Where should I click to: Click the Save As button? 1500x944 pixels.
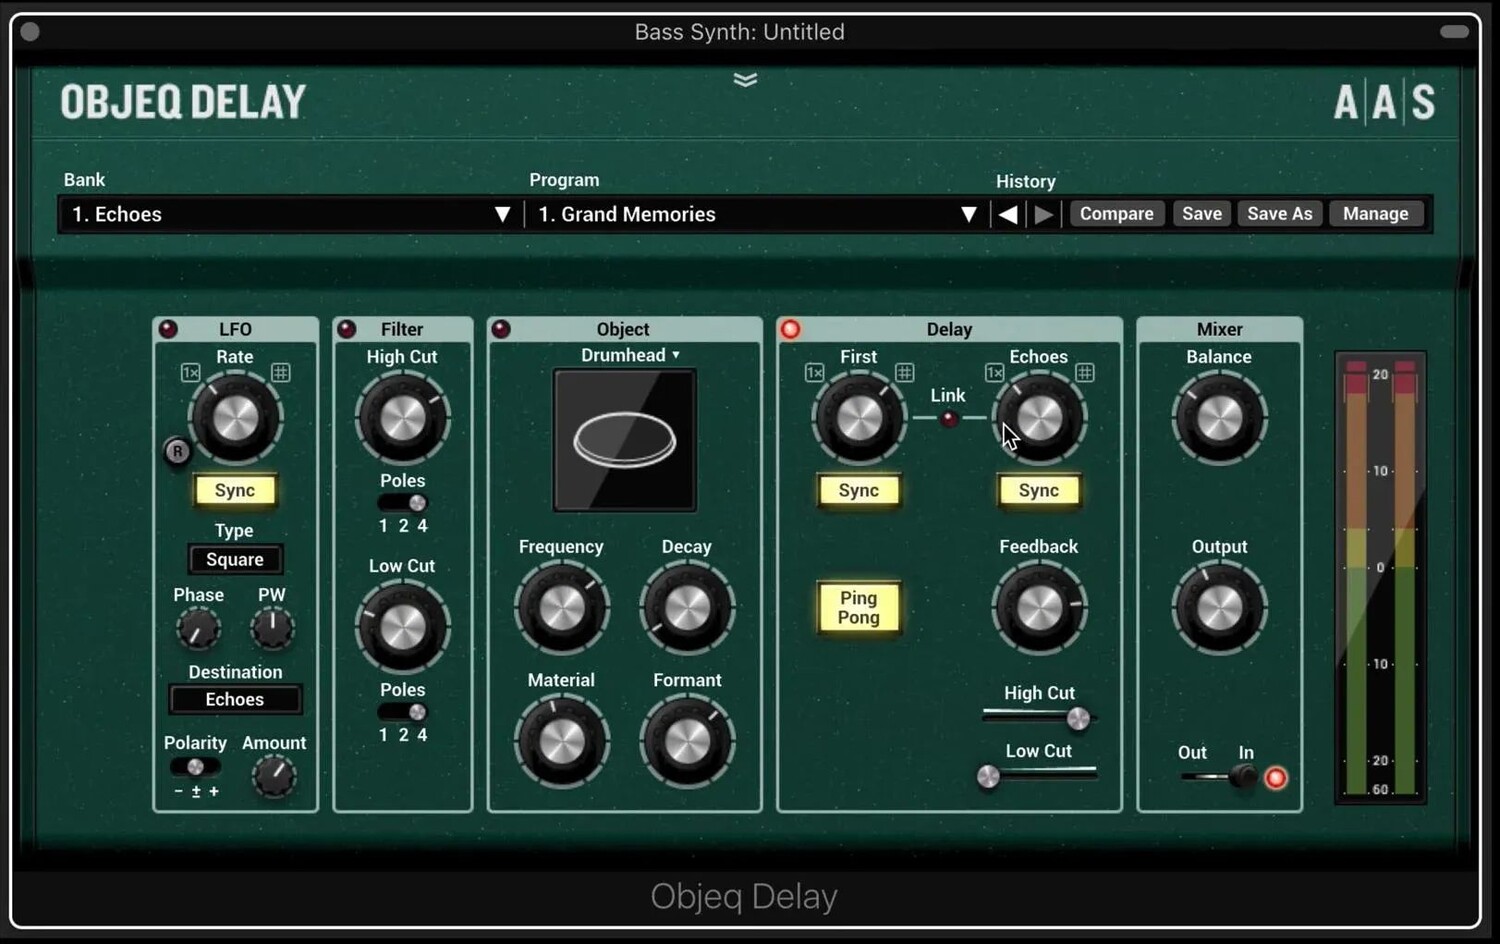pyautogui.click(x=1280, y=213)
